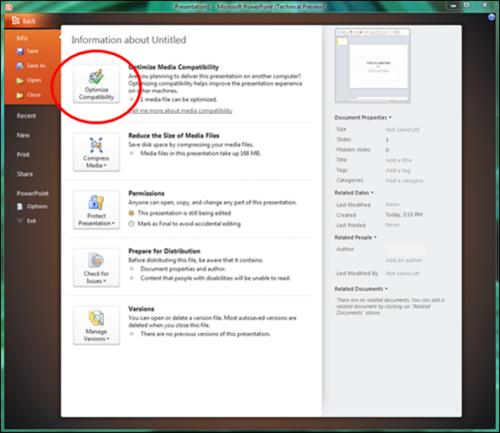This screenshot has width=500, height=433.
Task: Click the Add a tag field
Action: [398, 170]
